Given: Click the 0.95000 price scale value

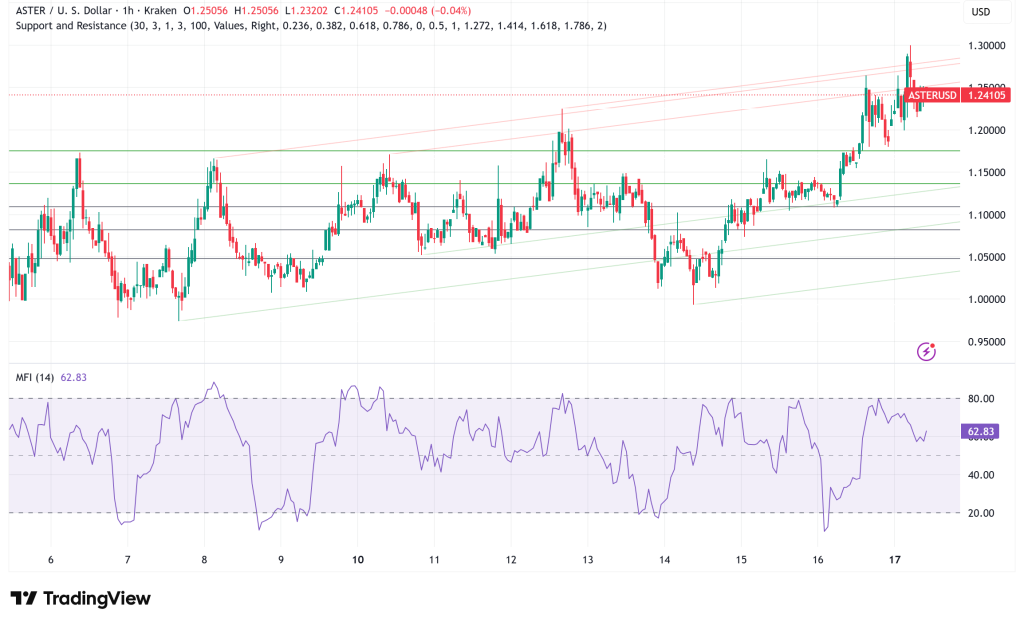Looking at the screenshot, I should tap(988, 342).
